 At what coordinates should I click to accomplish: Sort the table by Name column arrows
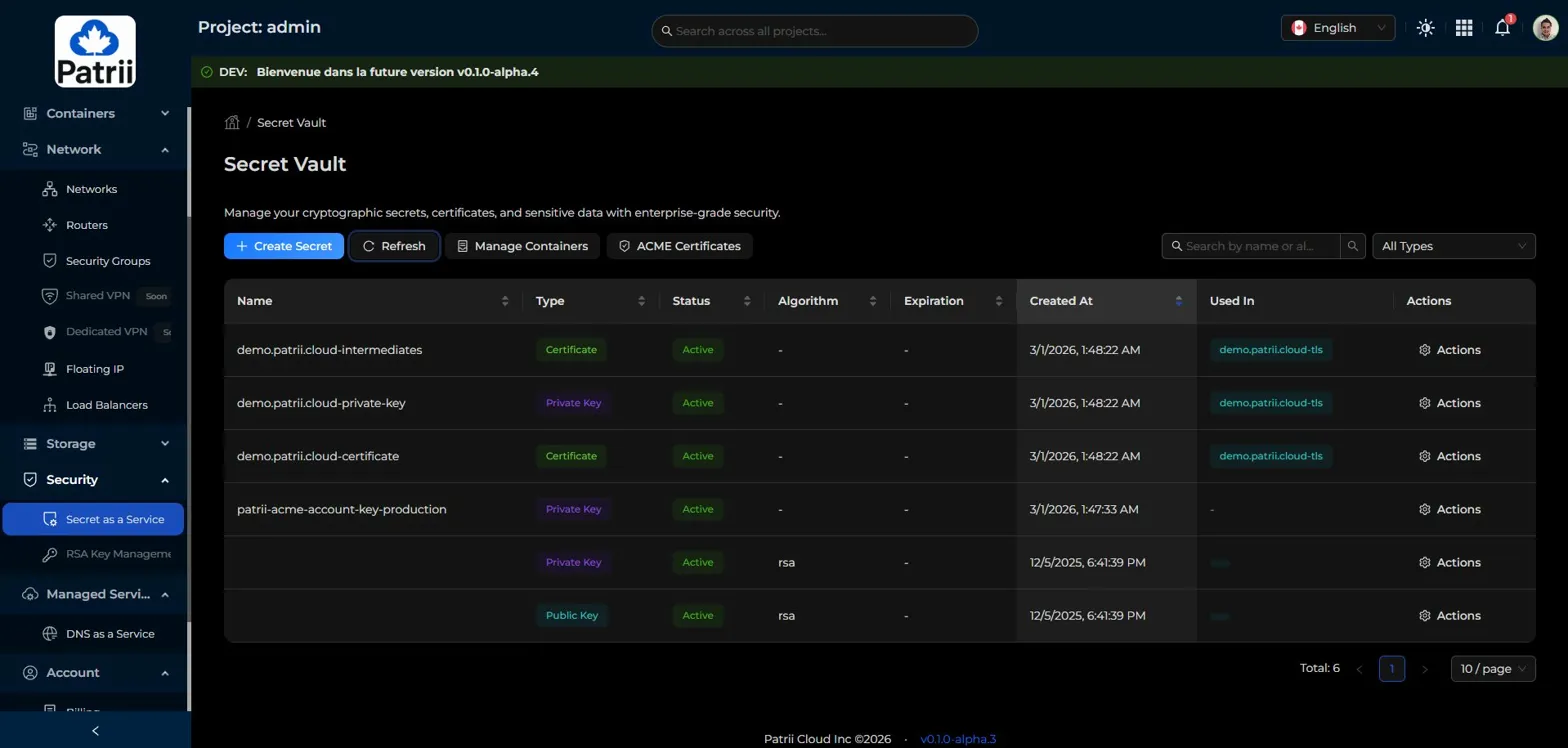pos(505,301)
